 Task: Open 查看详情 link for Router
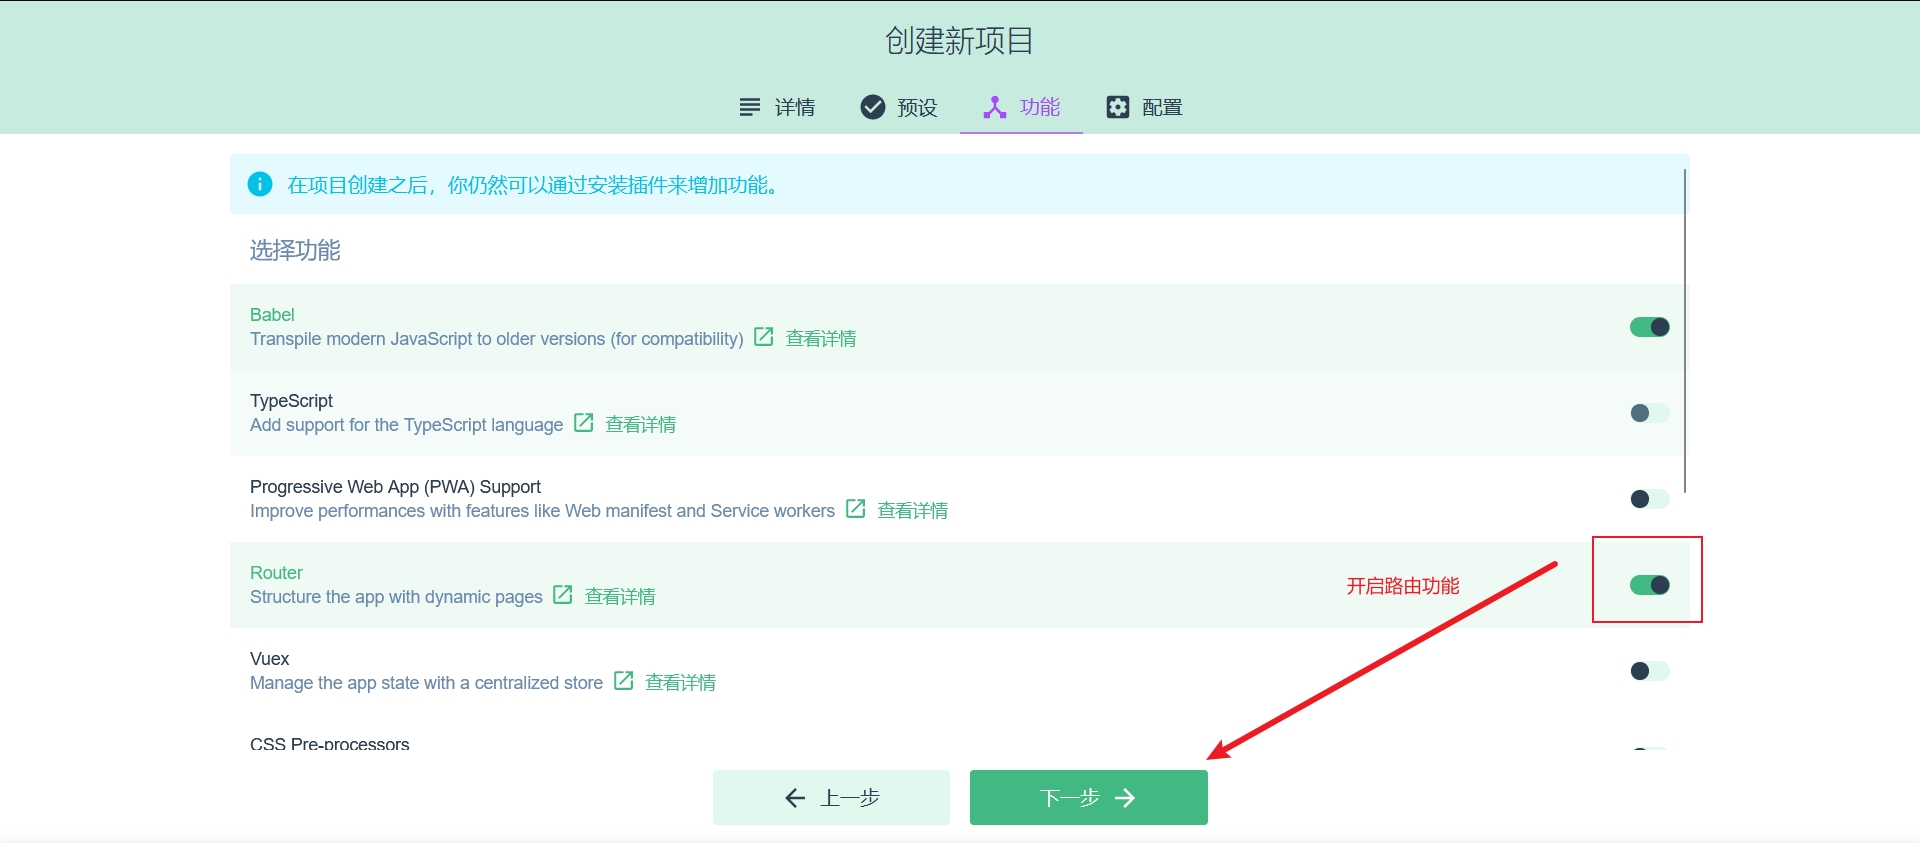coord(620,597)
